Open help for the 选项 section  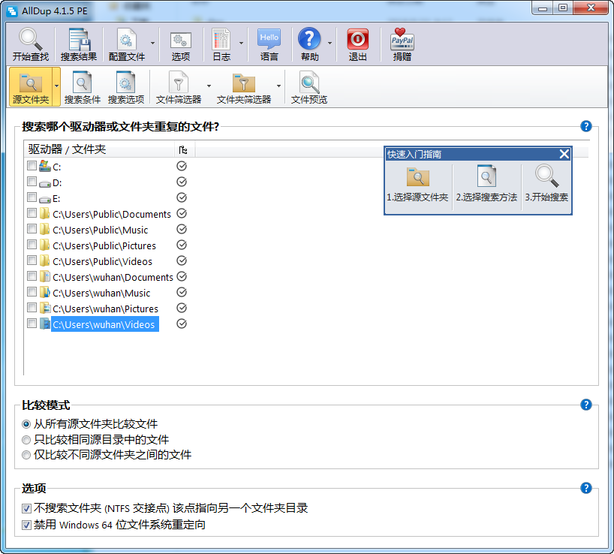pyautogui.click(x=586, y=488)
